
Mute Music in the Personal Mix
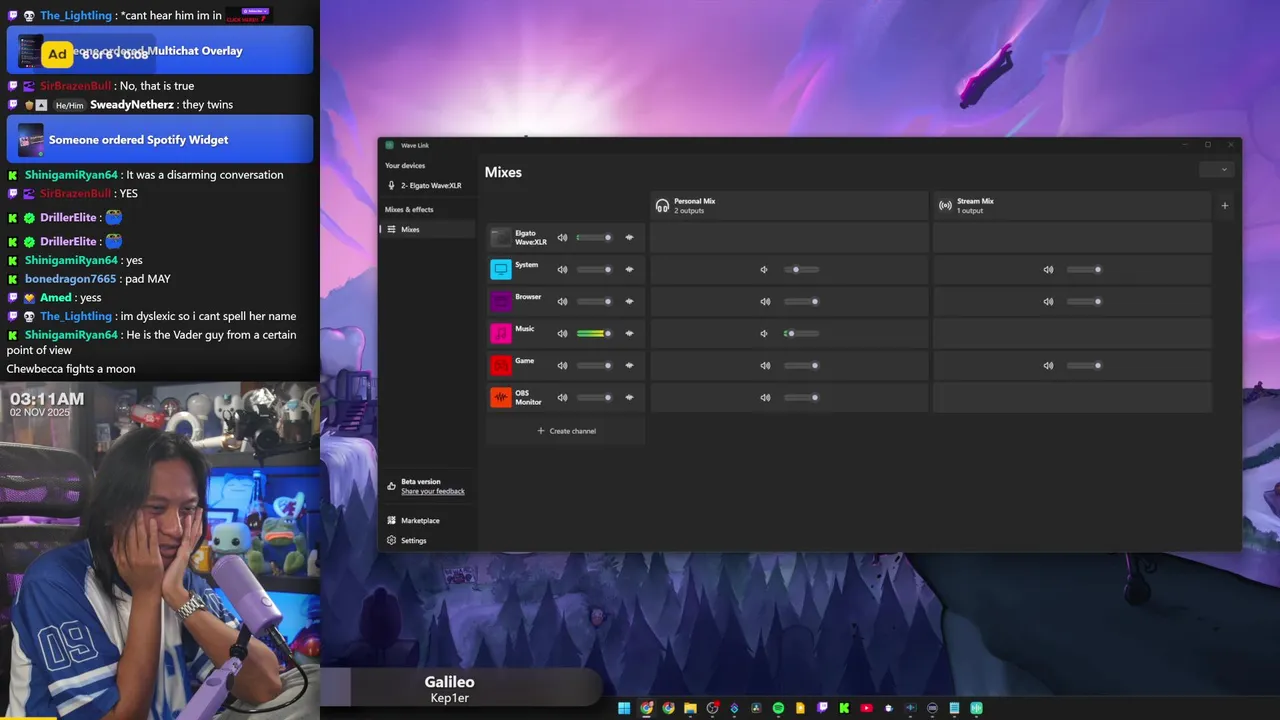pos(764,333)
